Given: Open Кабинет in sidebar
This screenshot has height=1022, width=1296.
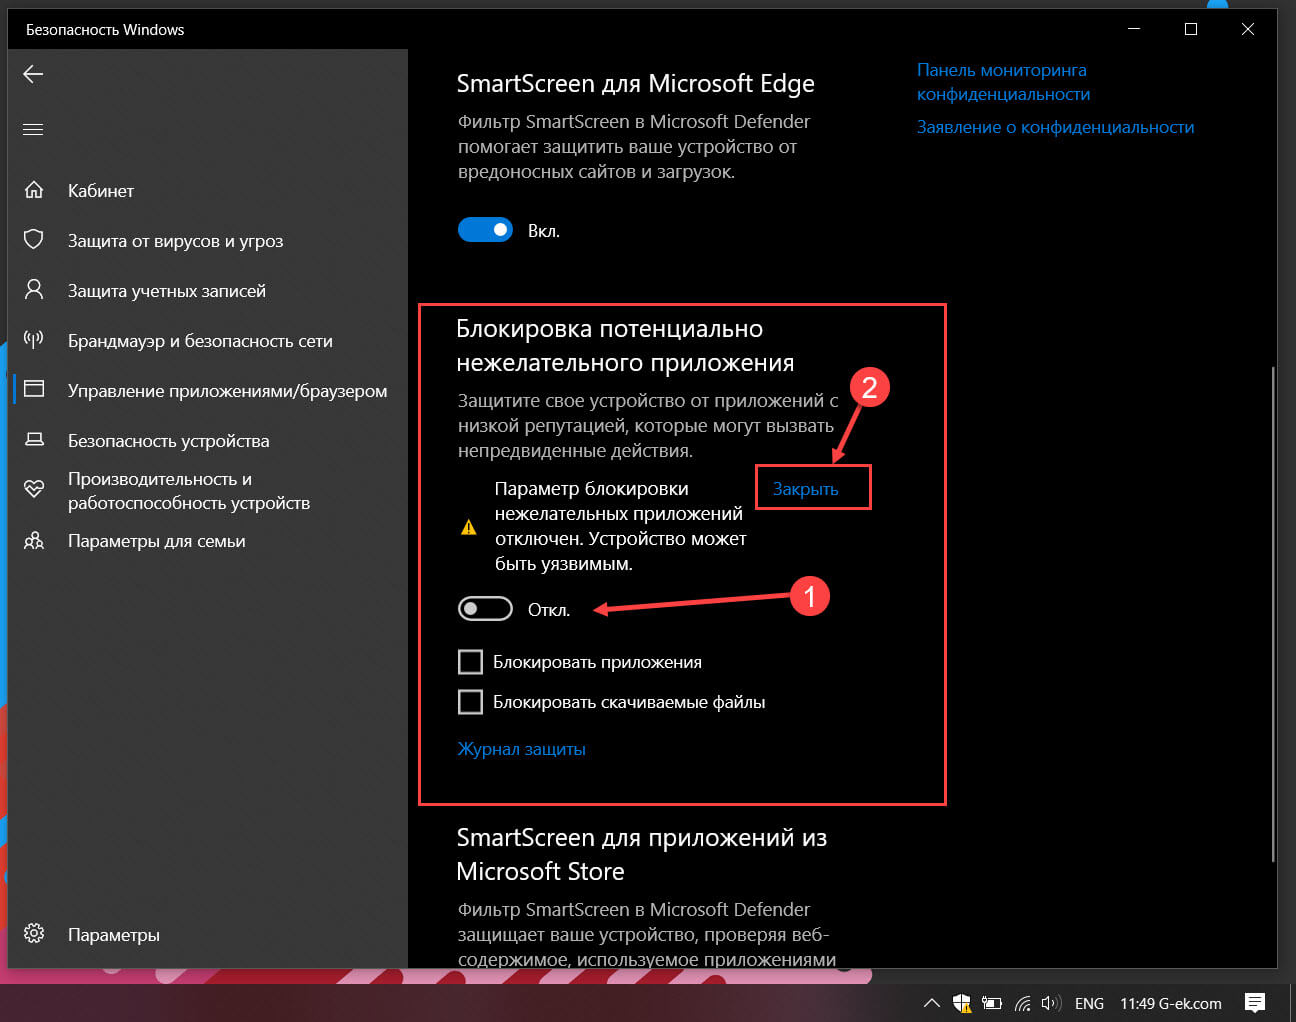Looking at the screenshot, I should click(x=101, y=191).
